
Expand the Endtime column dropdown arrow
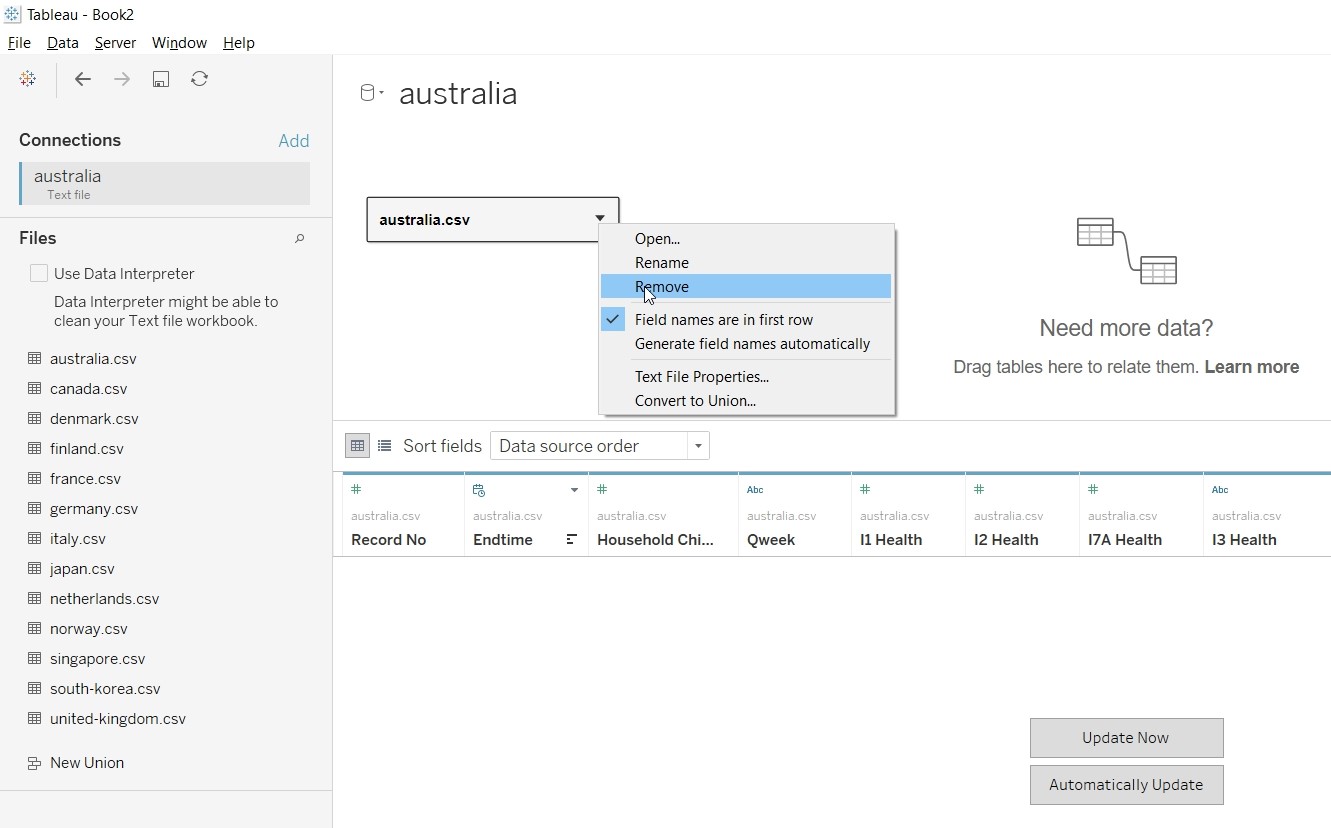(574, 490)
